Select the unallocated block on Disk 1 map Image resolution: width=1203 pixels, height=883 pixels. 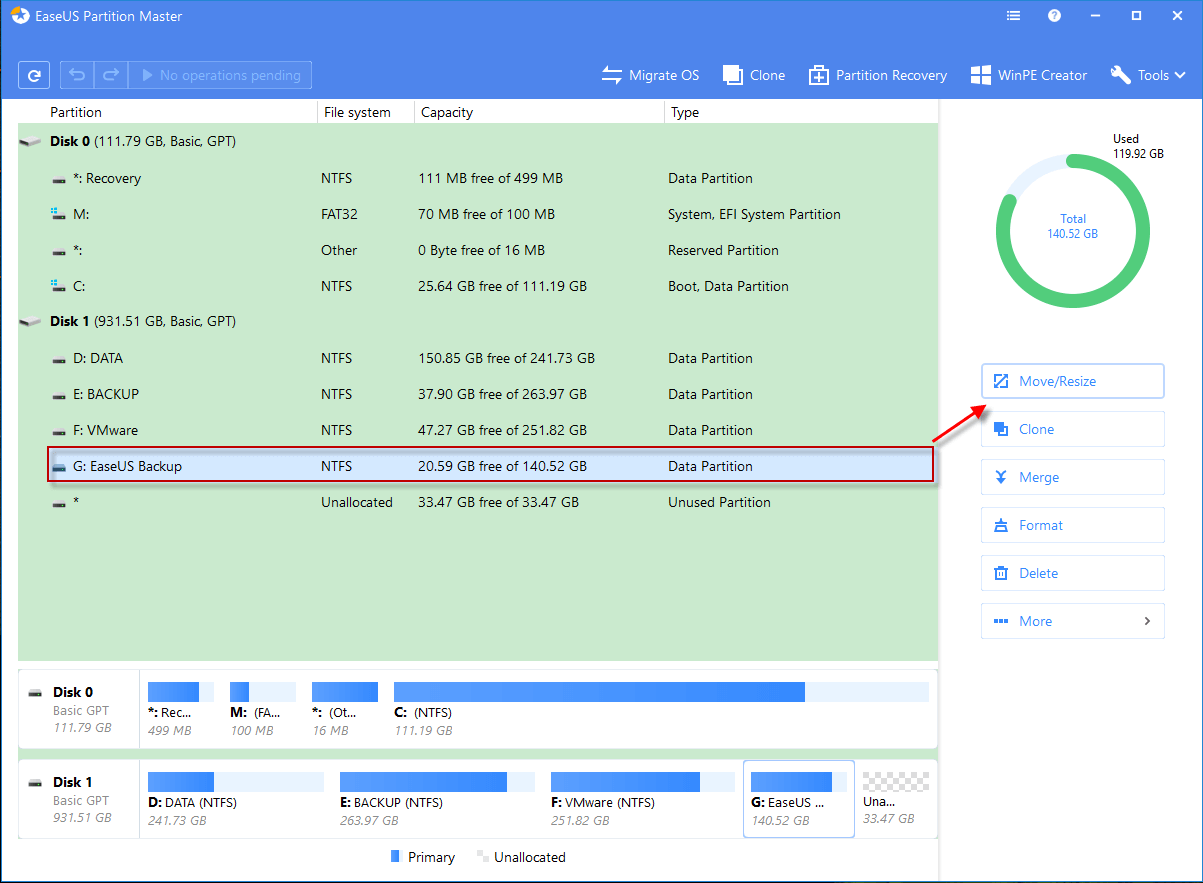pyautogui.click(x=895, y=798)
